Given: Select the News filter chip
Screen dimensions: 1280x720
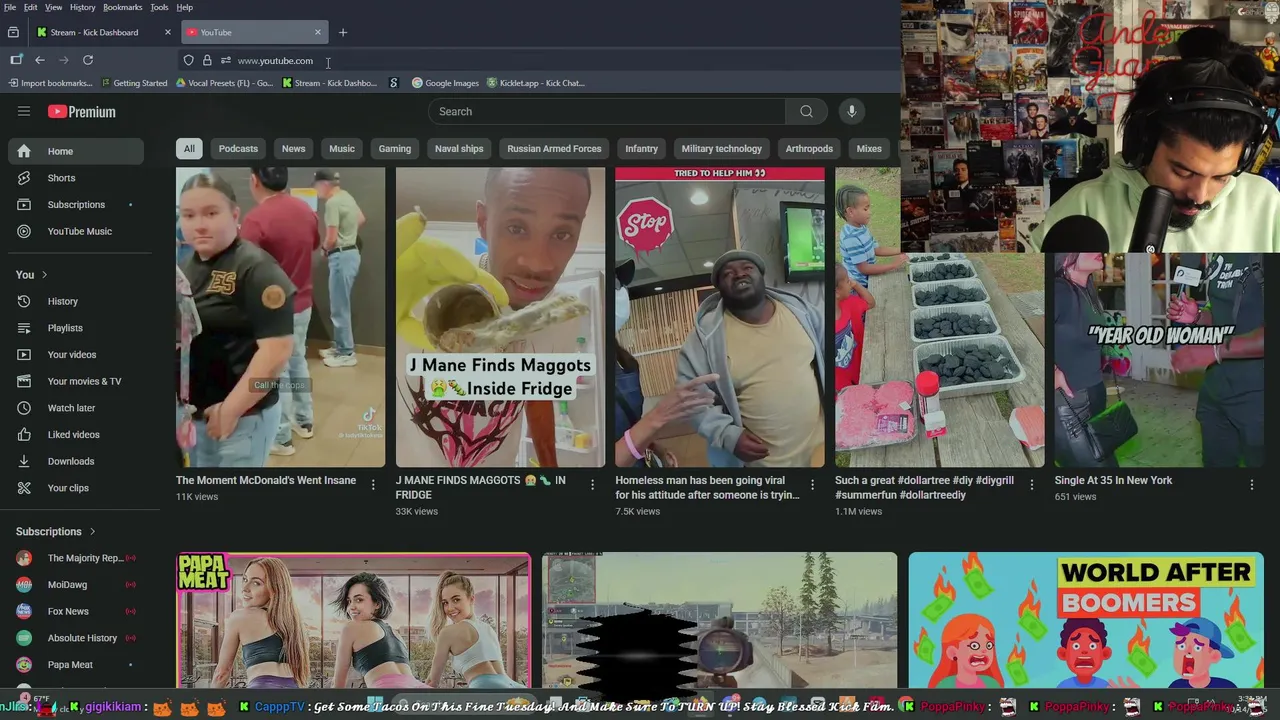Looking at the screenshot, I should (x=293, y=149).
